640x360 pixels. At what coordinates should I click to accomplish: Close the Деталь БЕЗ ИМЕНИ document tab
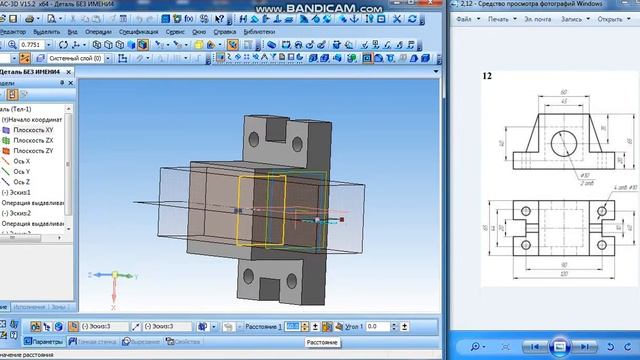(69, 72)
